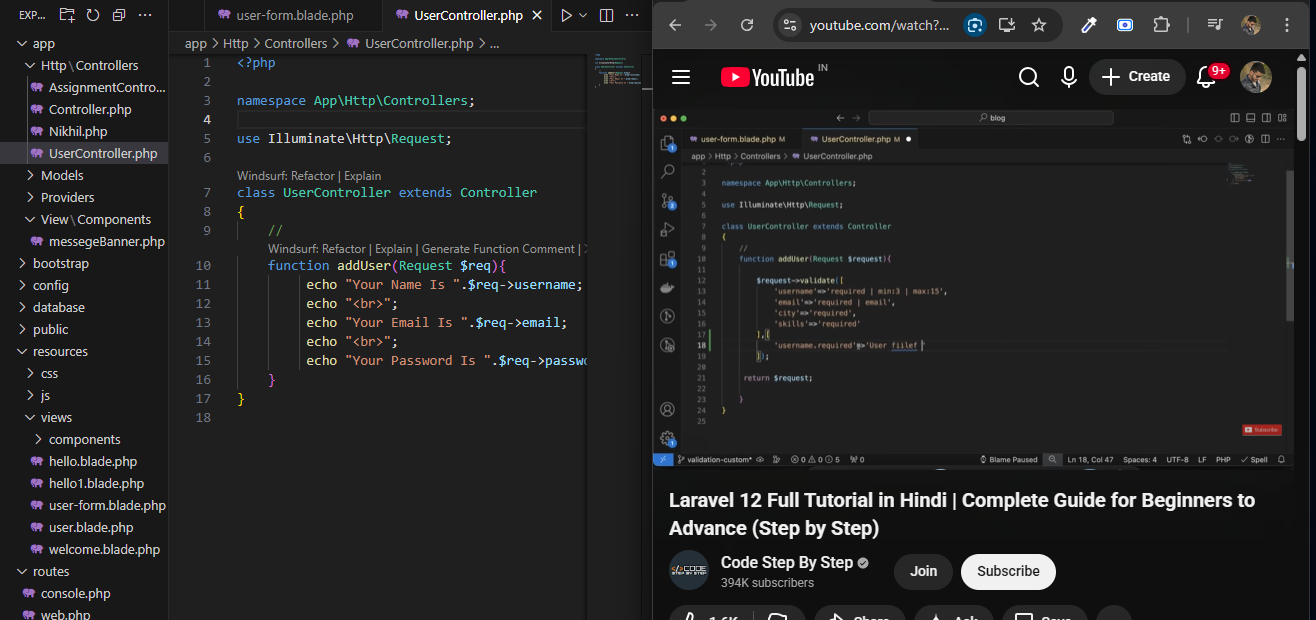Click the browser address bar URL
This screenshot has height=620, width=1316.
click(879, 25)
